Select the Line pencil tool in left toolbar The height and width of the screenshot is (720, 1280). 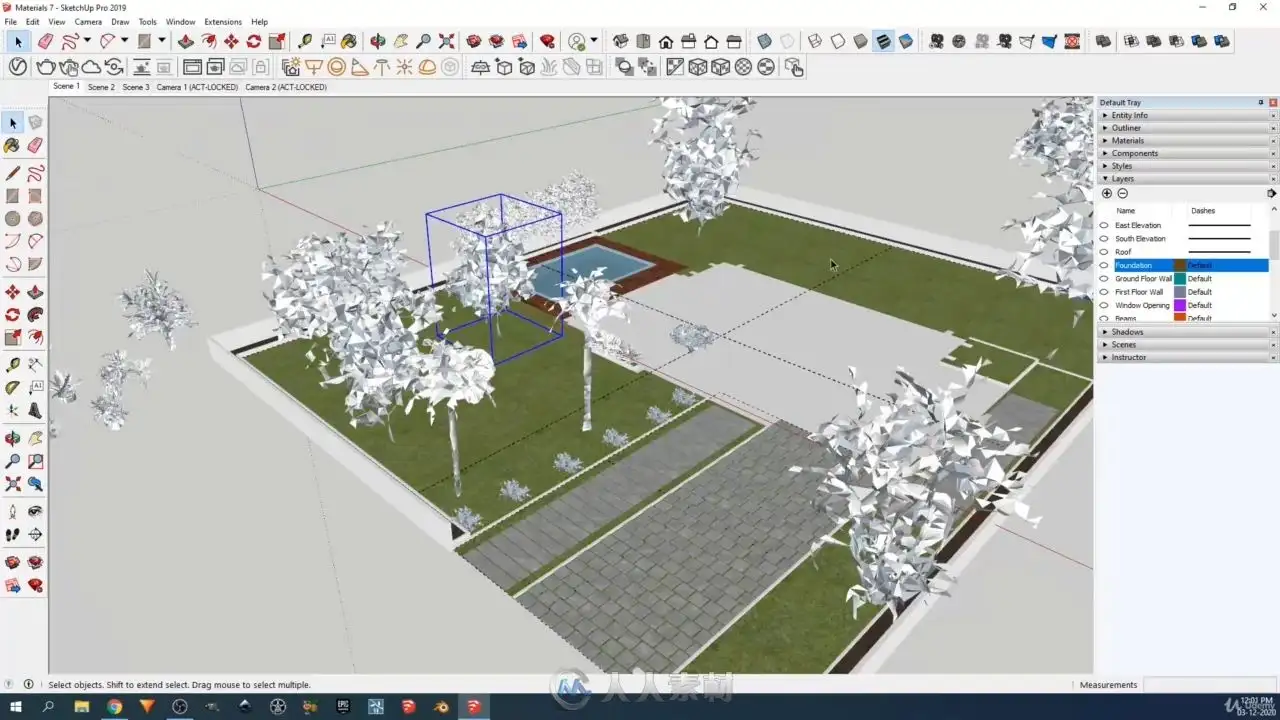(x=13, y=174)
